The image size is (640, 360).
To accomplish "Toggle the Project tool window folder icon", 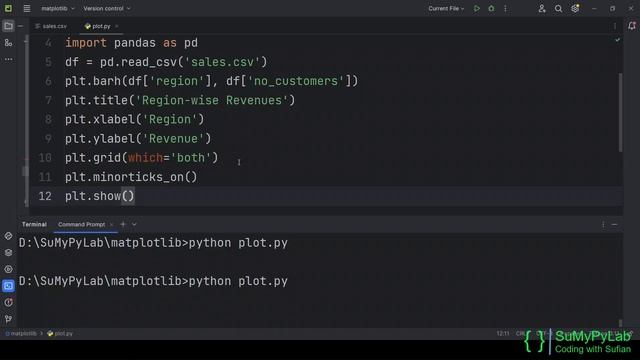I will point(8,26).
